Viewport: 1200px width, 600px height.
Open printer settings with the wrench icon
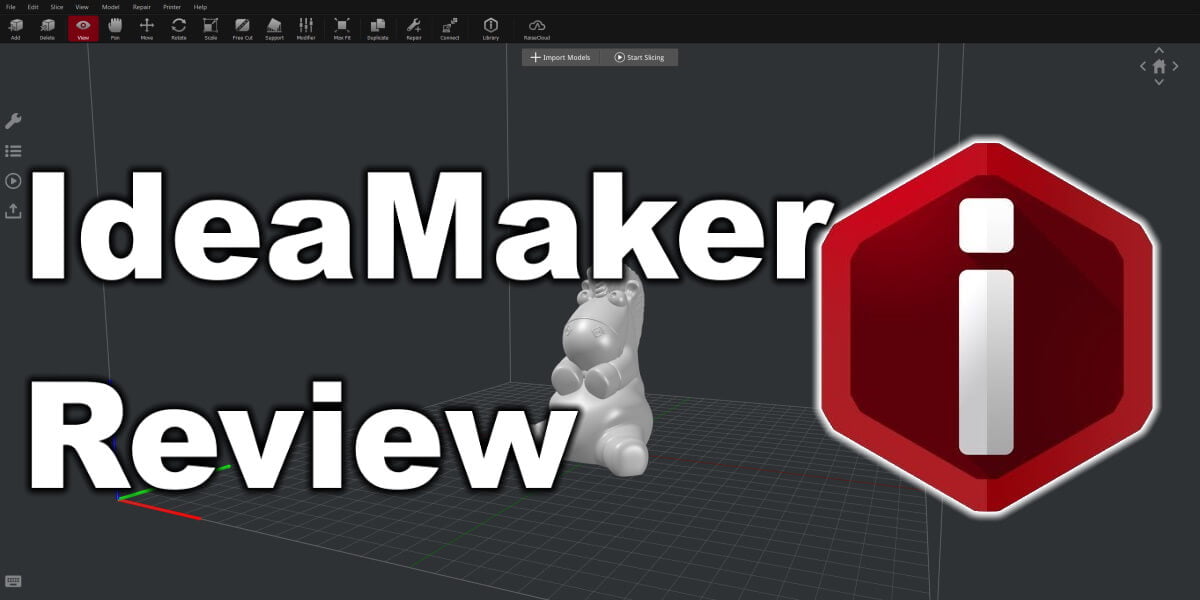point(14,121)
